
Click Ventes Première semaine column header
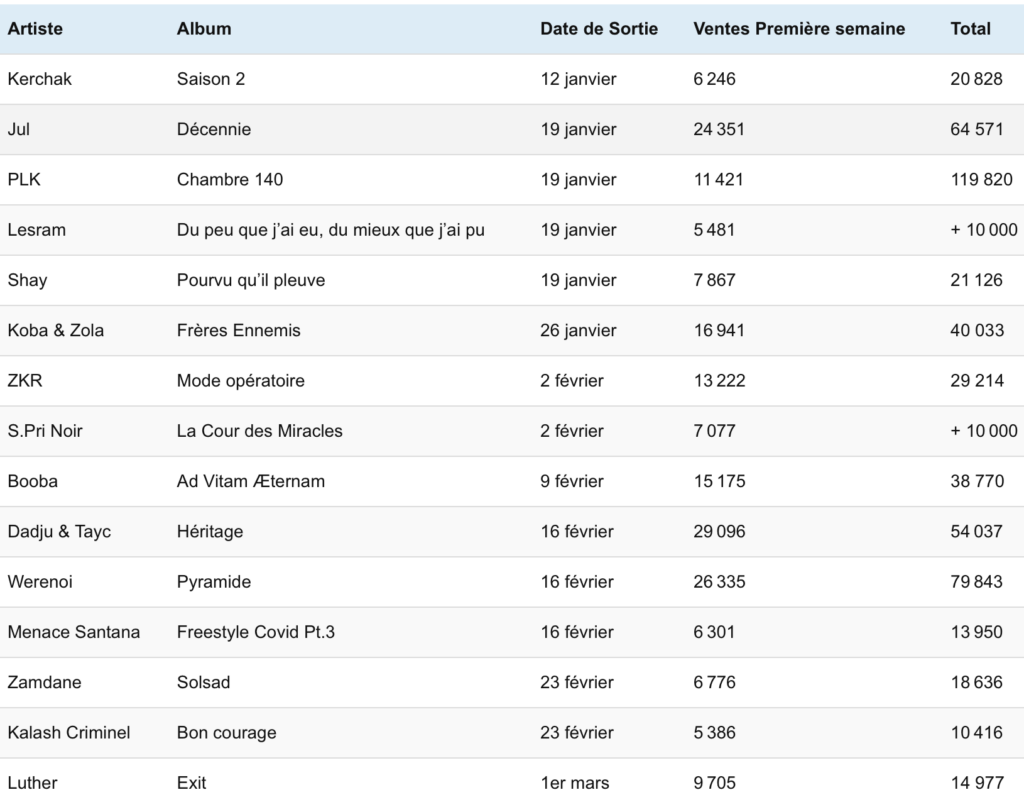799,29
